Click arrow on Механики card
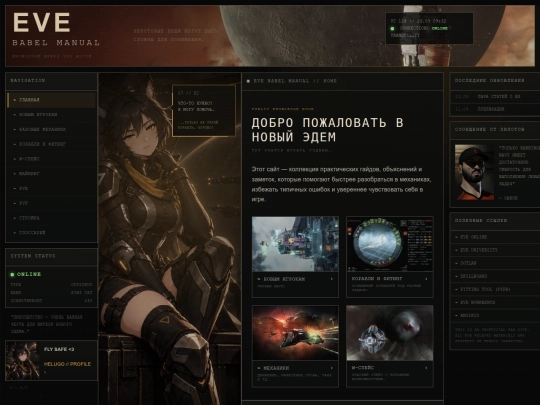540x405 pixels. coord(332,368)
